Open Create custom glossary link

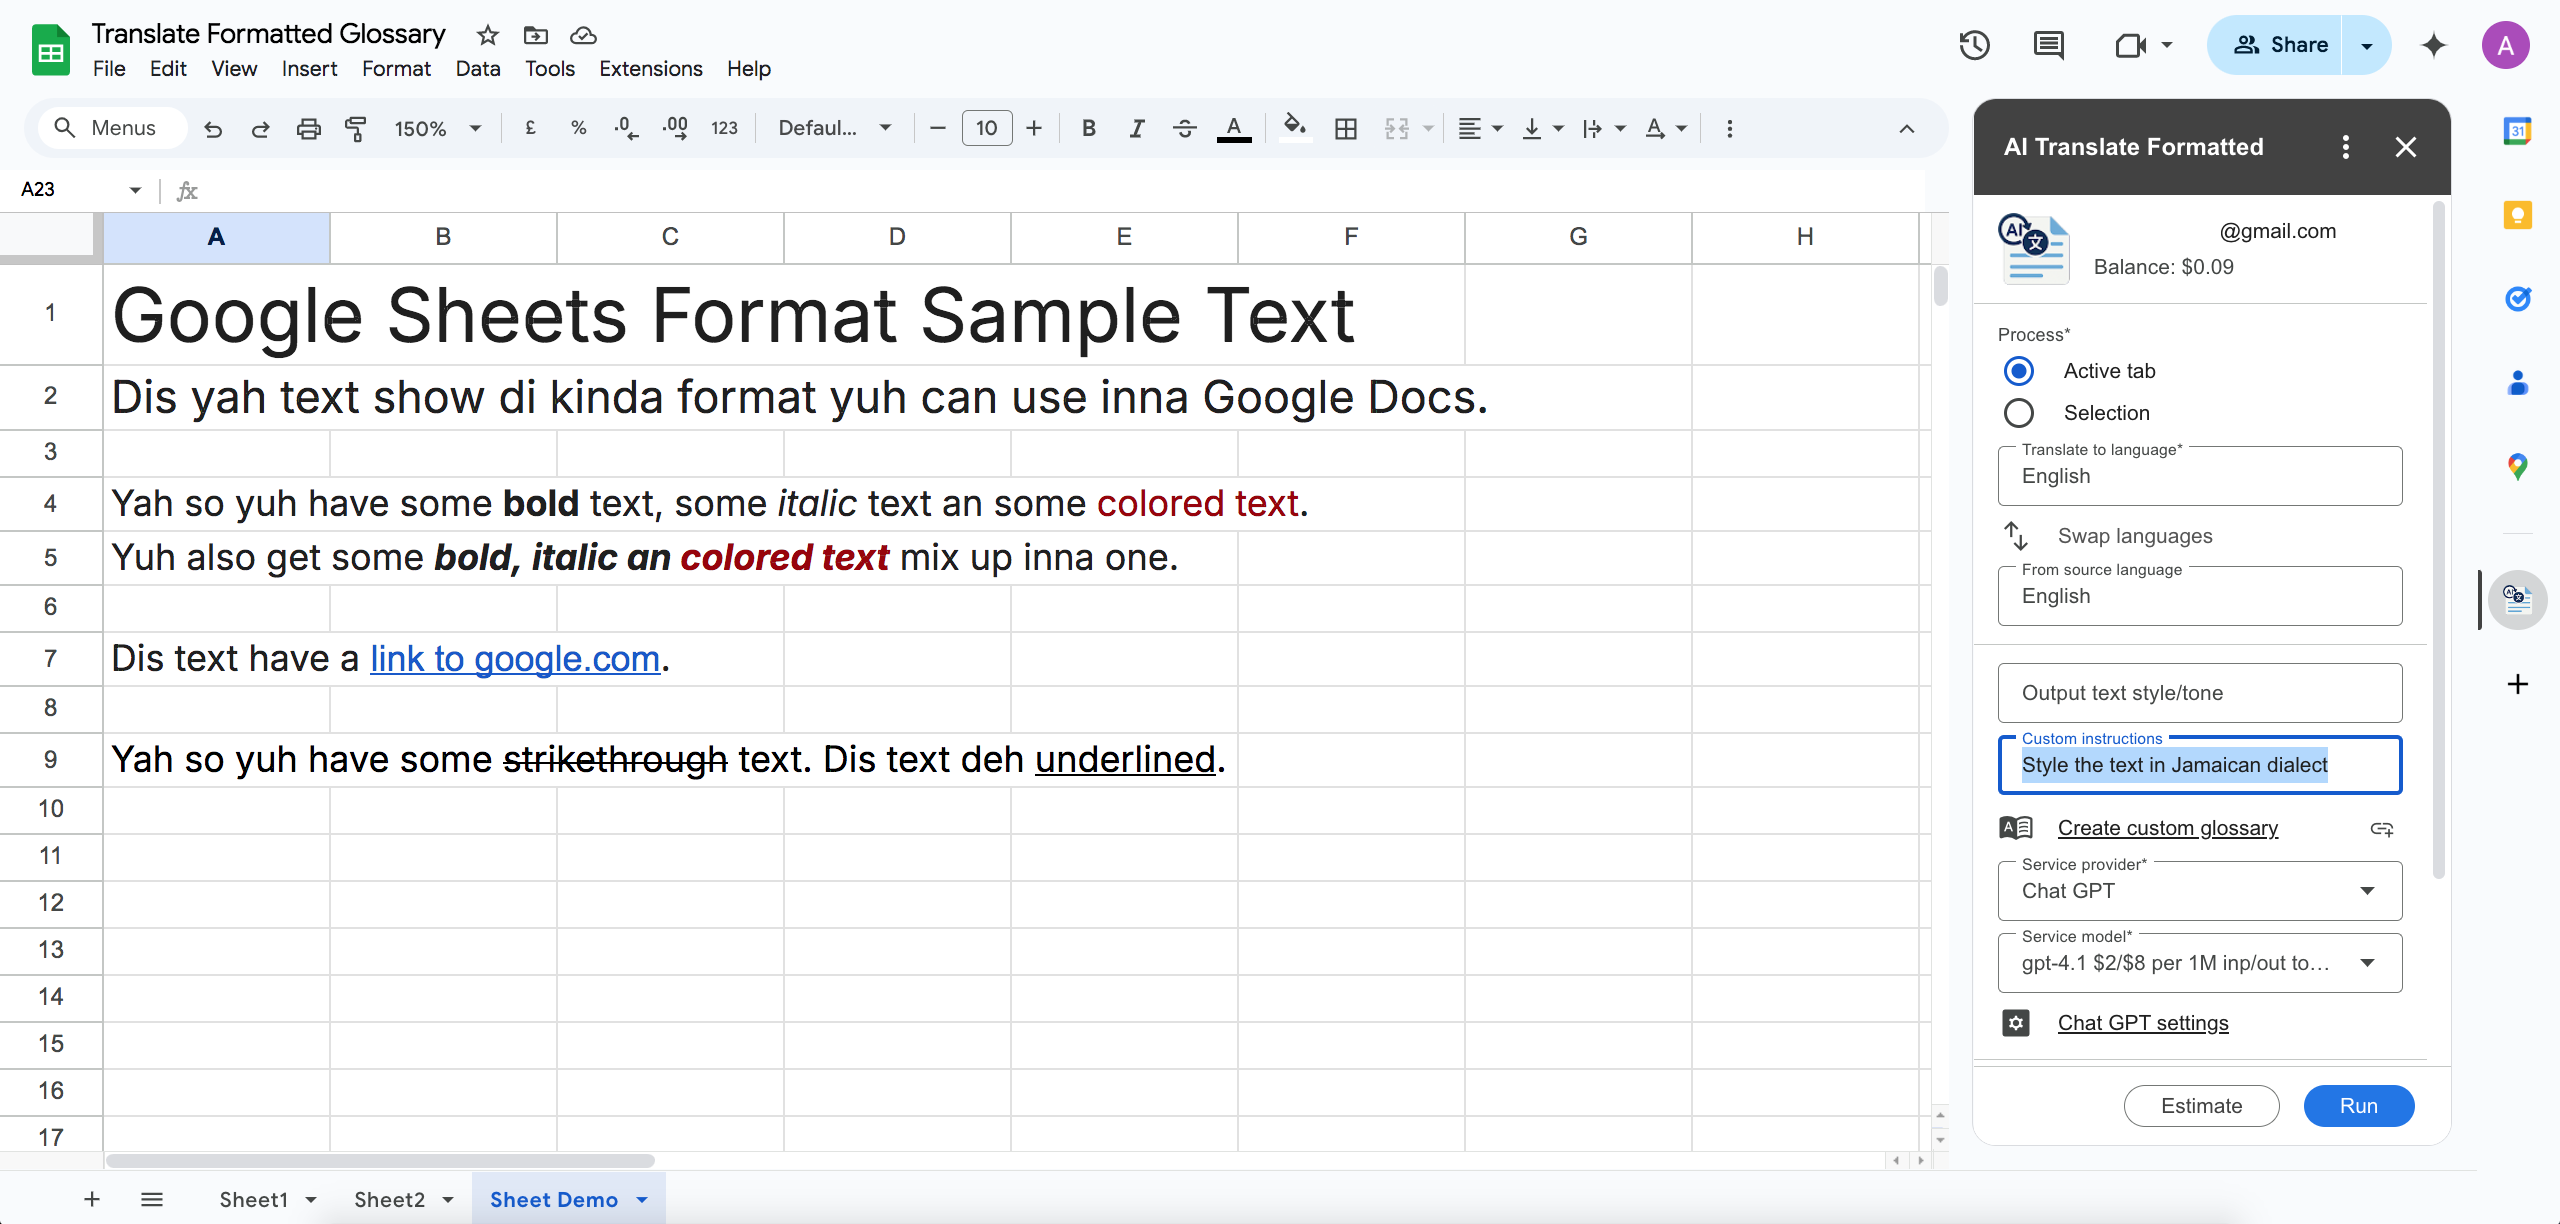(2167, 828)
